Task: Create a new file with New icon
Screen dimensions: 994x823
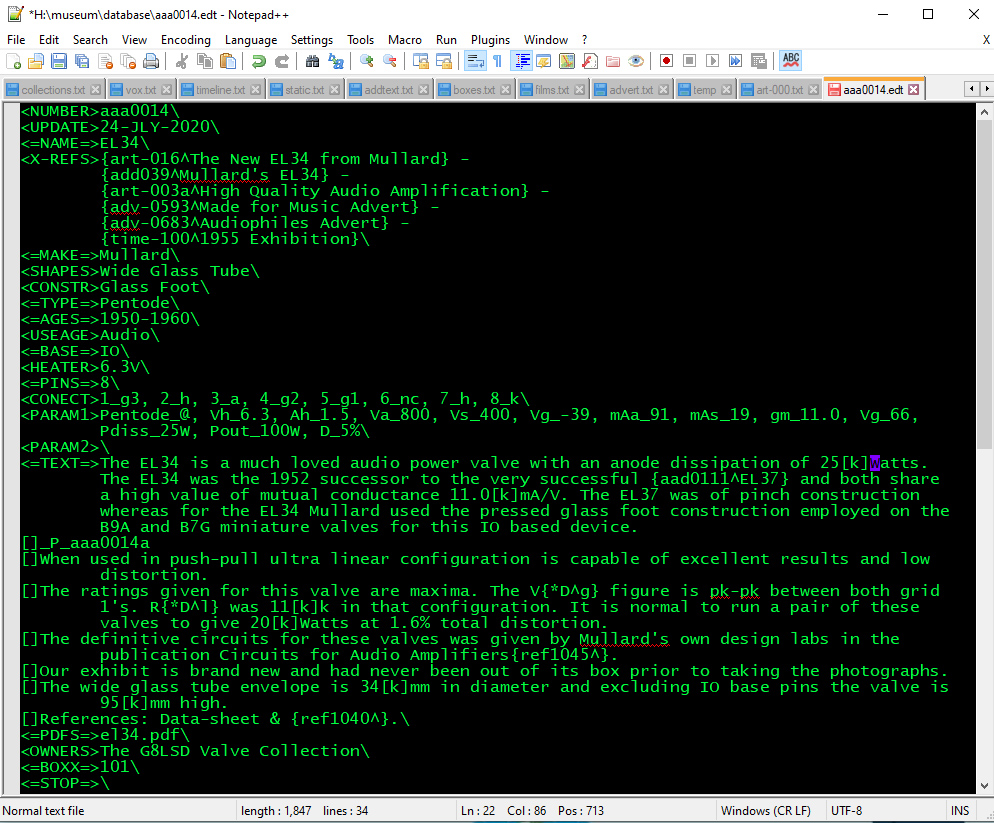Action: 13,61
